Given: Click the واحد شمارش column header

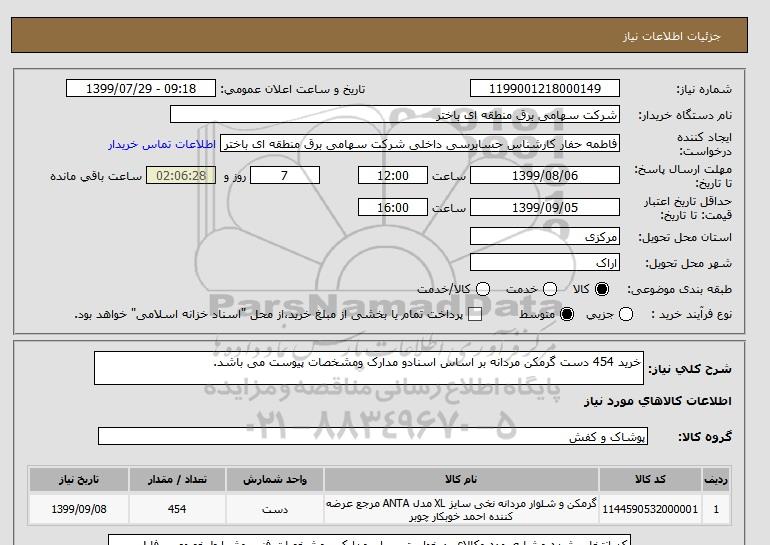Looking at the screenshot, I should [275, 479].
